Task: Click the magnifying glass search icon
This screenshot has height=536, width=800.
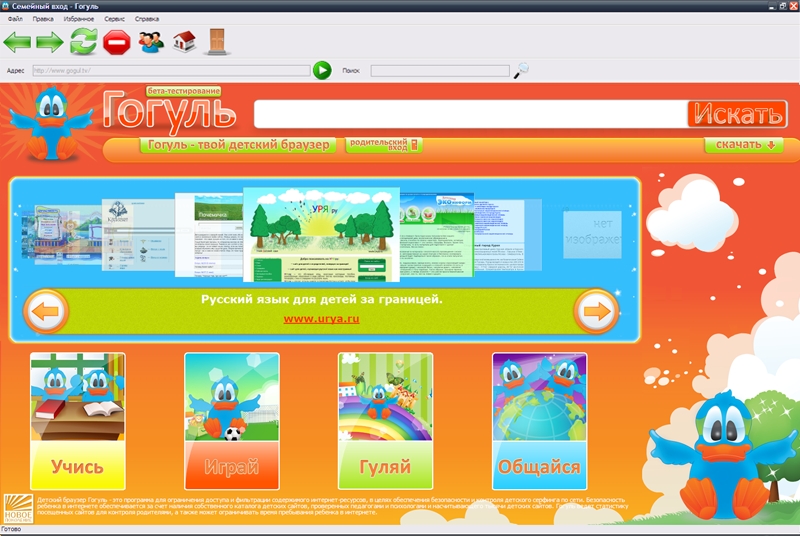Action: coord(521,70)
